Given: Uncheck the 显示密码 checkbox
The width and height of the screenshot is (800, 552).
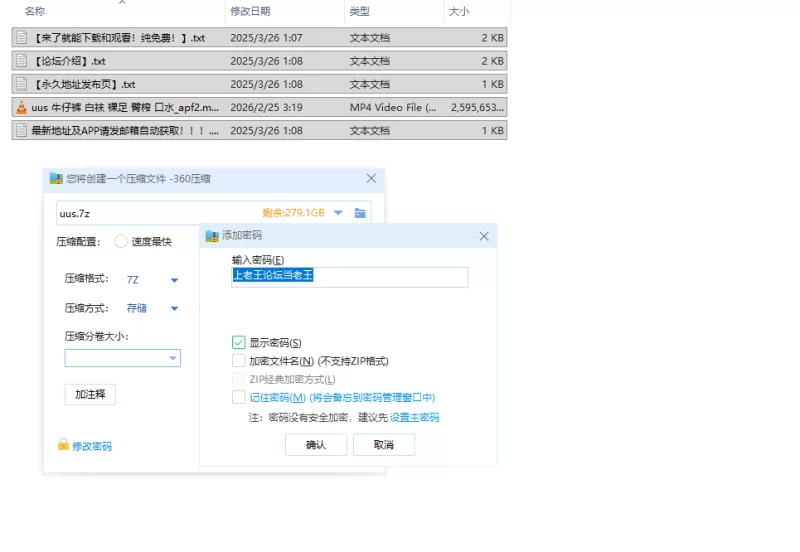Looking at the screenshot, I should point(238,343).
